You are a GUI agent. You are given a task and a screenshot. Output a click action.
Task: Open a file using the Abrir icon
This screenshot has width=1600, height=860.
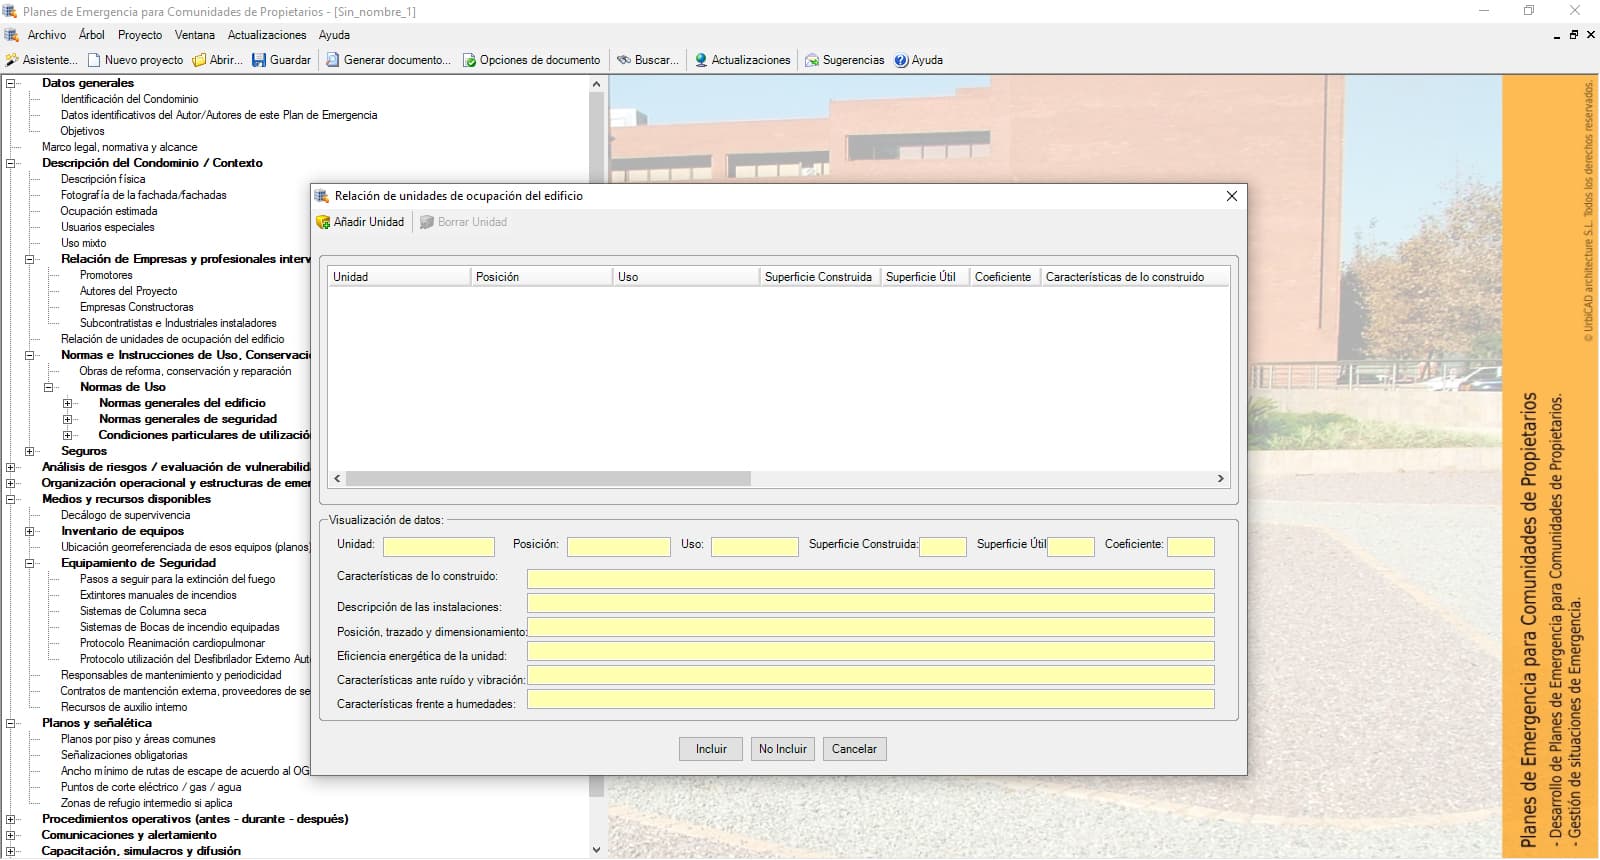200,60
